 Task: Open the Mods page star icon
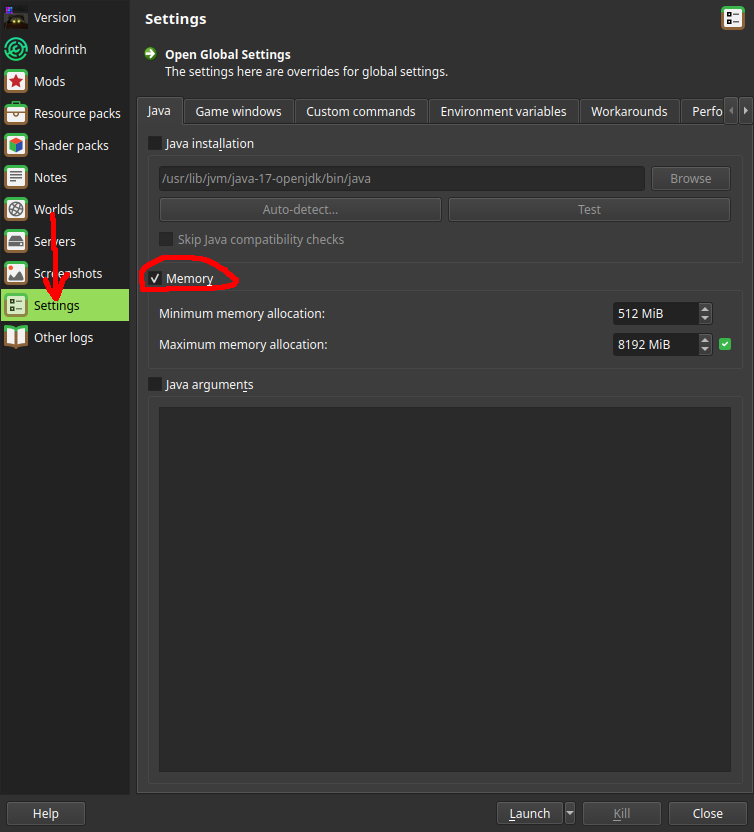coord(16,81)
